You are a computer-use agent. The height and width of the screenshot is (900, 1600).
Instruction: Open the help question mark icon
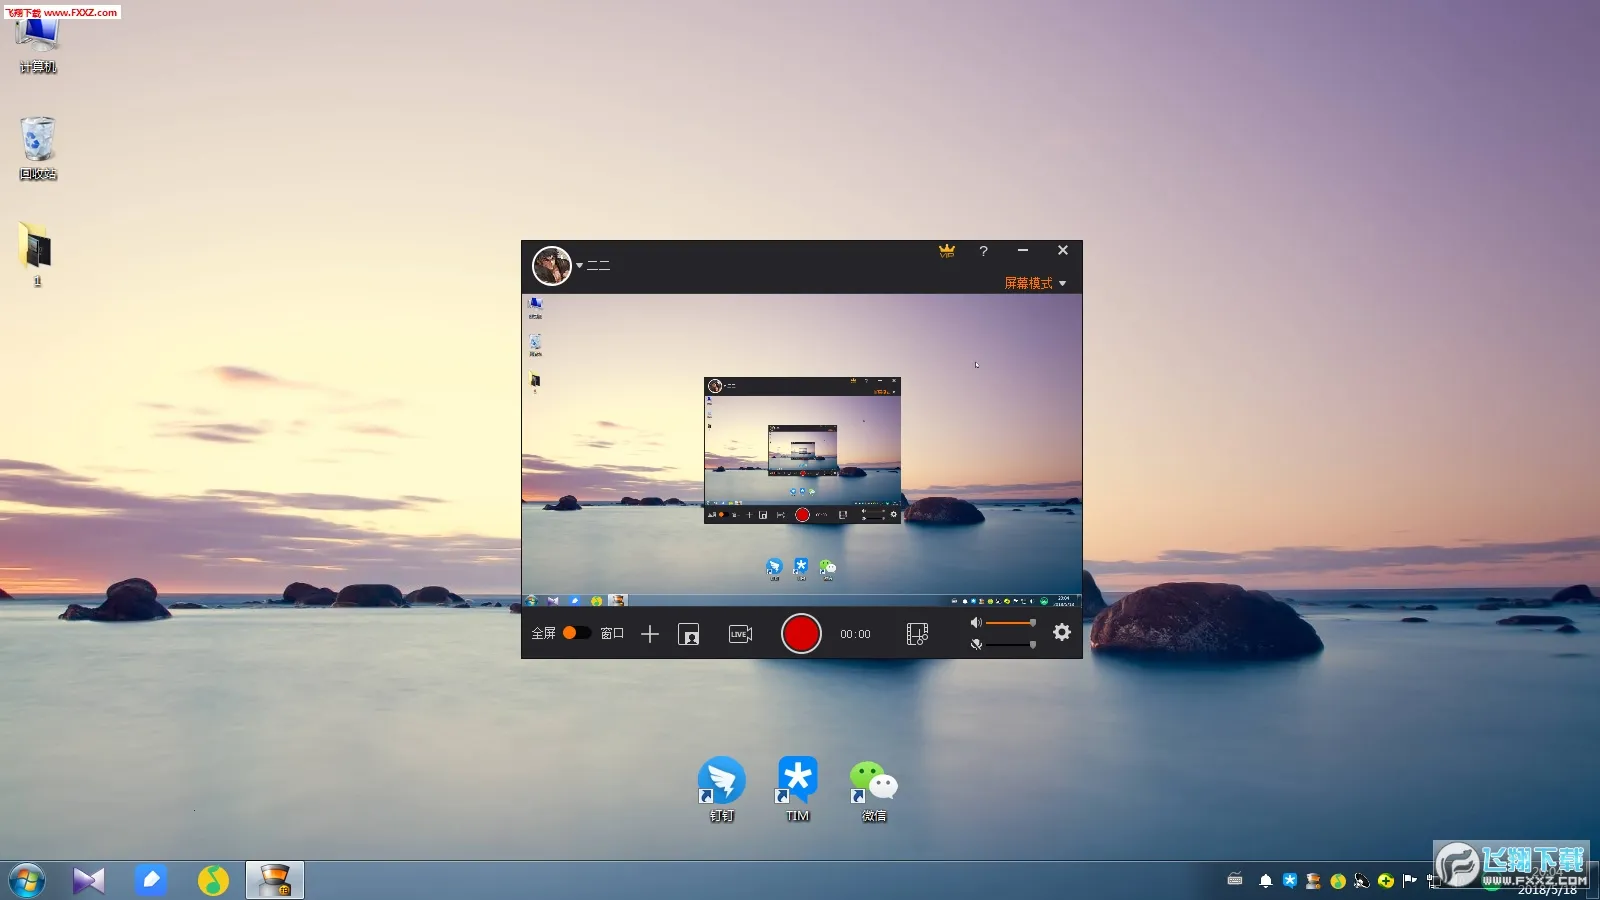coord(985,251)
